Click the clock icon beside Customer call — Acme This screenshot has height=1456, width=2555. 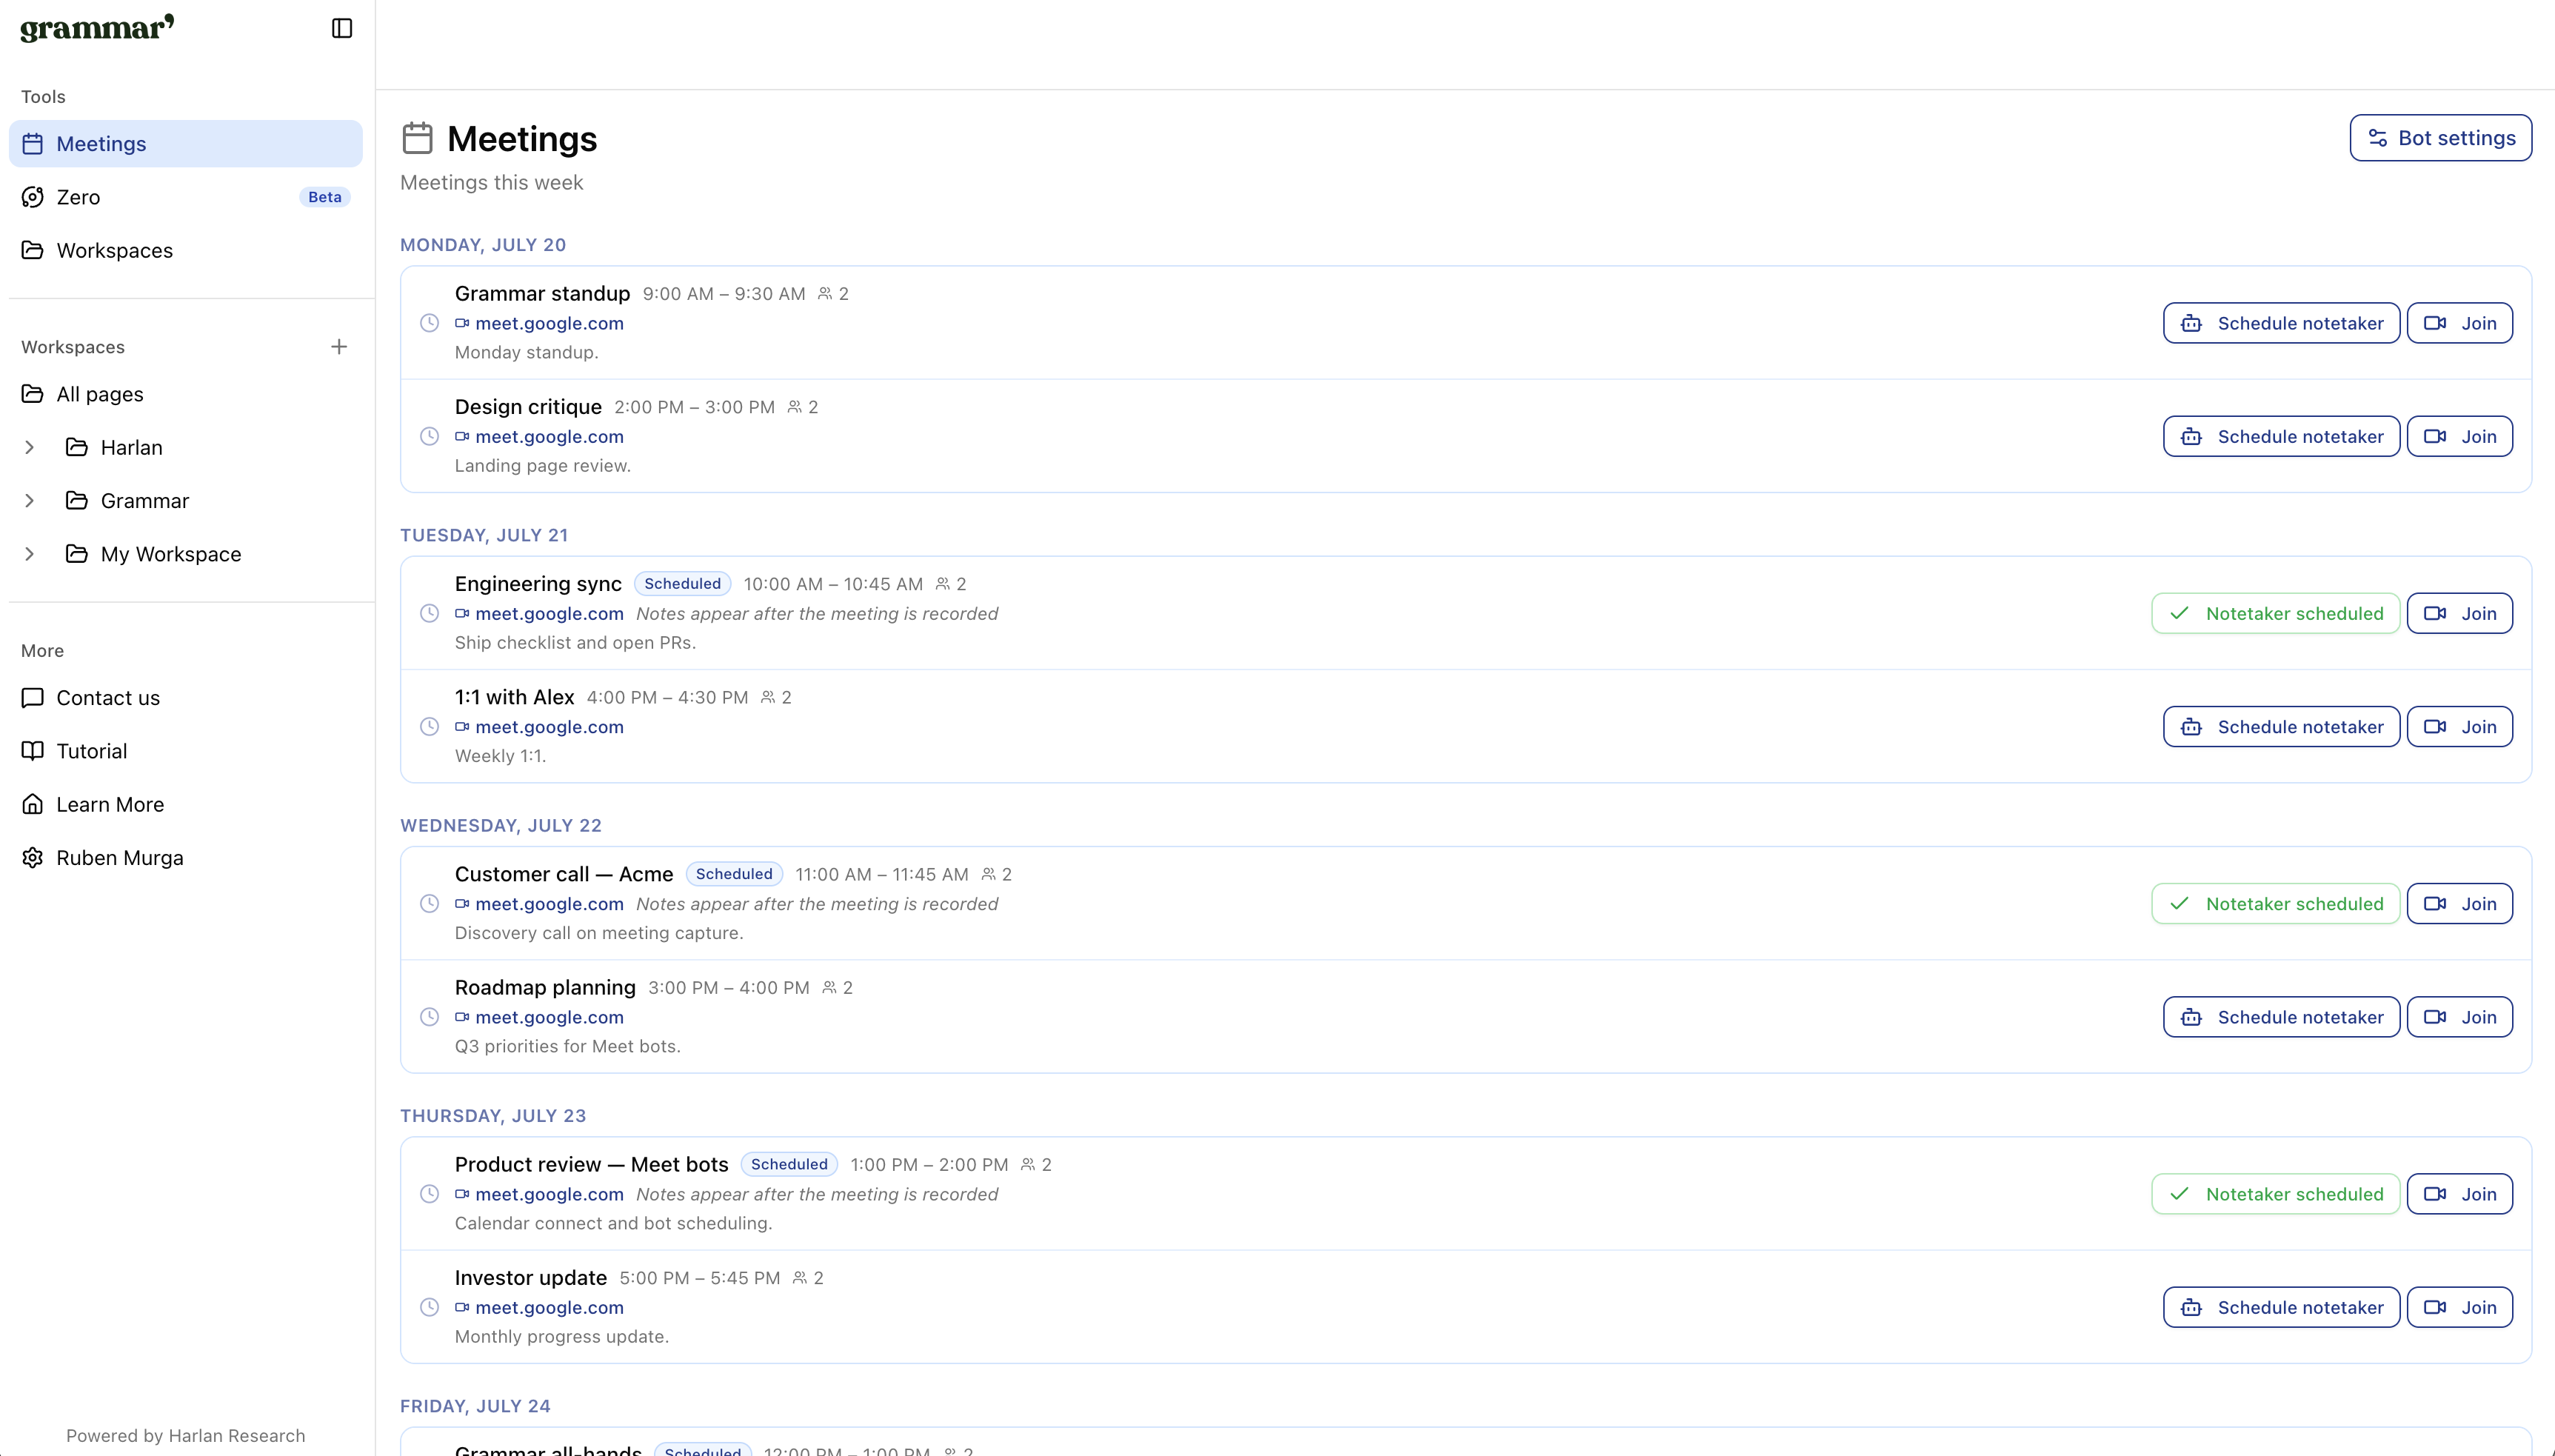(x=429, y=904)
